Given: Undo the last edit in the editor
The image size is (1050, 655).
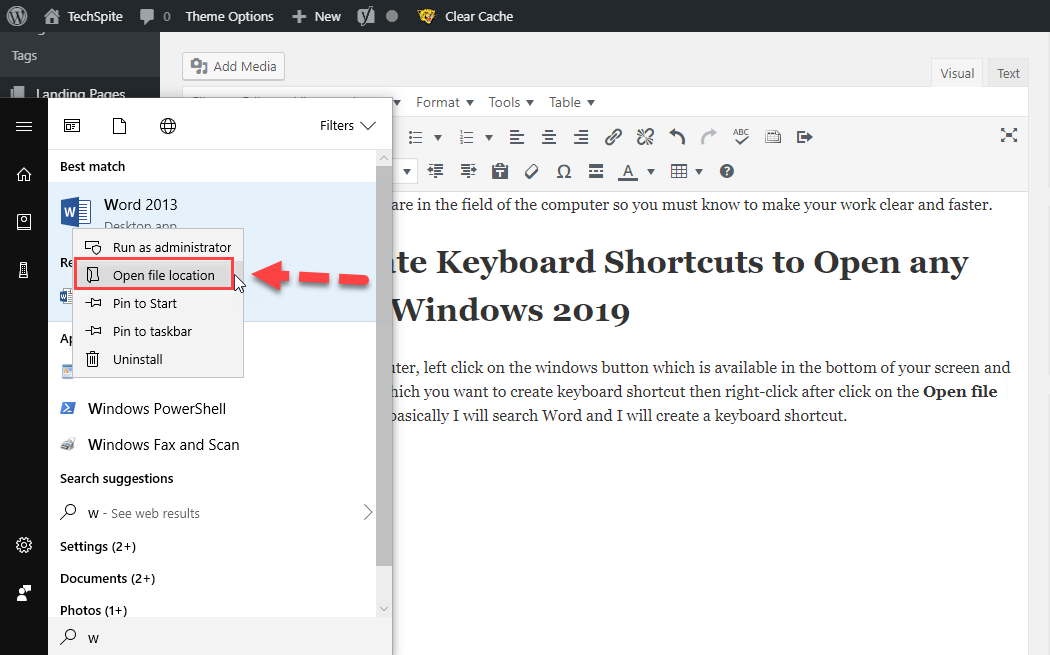Looking at the screenshot, I should 677,137.
